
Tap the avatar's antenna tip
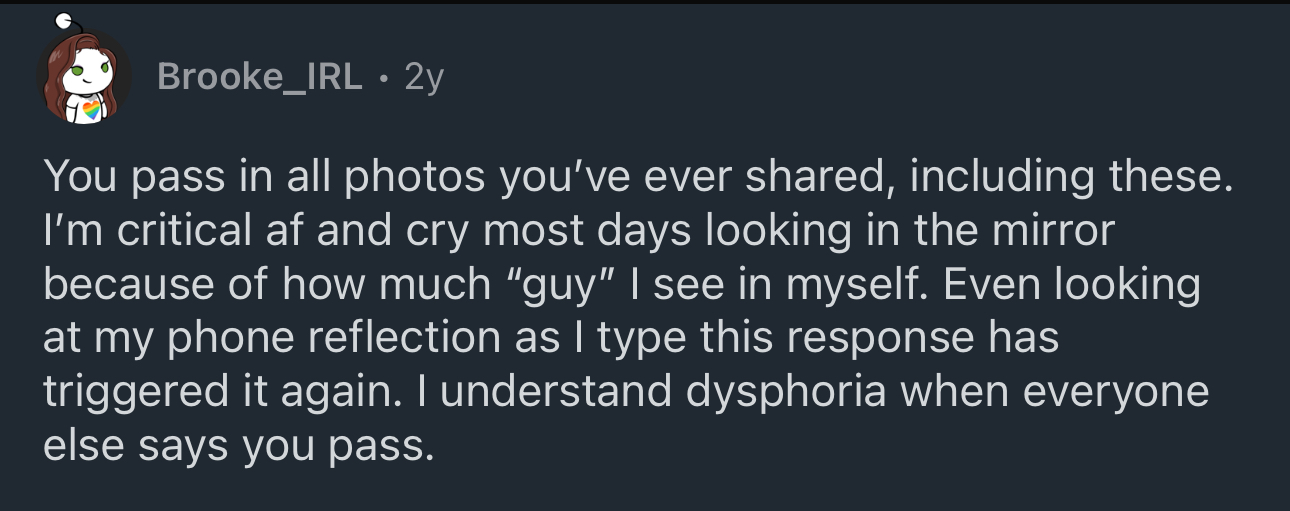(63, 18)
